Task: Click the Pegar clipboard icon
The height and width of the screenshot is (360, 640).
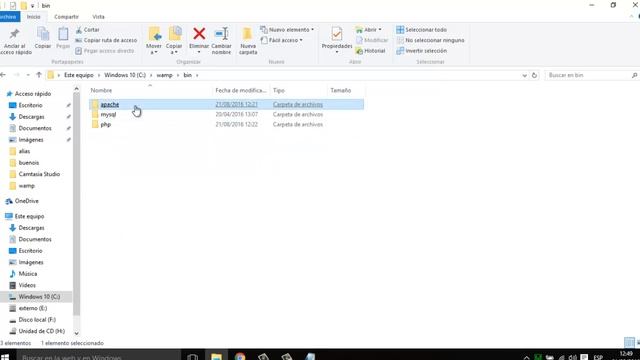Action: click(x=63, y=34)
